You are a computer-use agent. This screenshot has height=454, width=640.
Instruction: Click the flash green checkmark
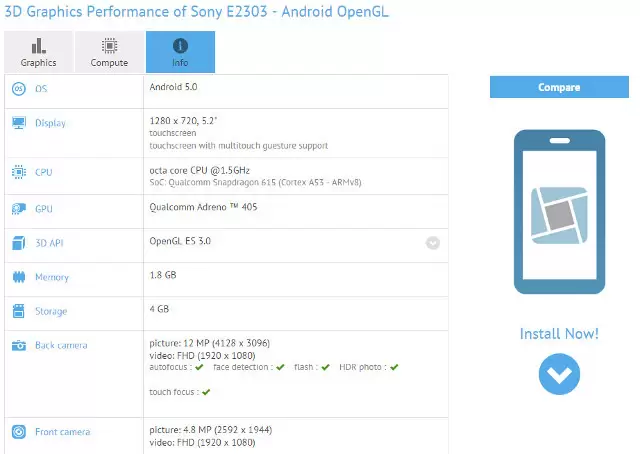tap(325, 367)
